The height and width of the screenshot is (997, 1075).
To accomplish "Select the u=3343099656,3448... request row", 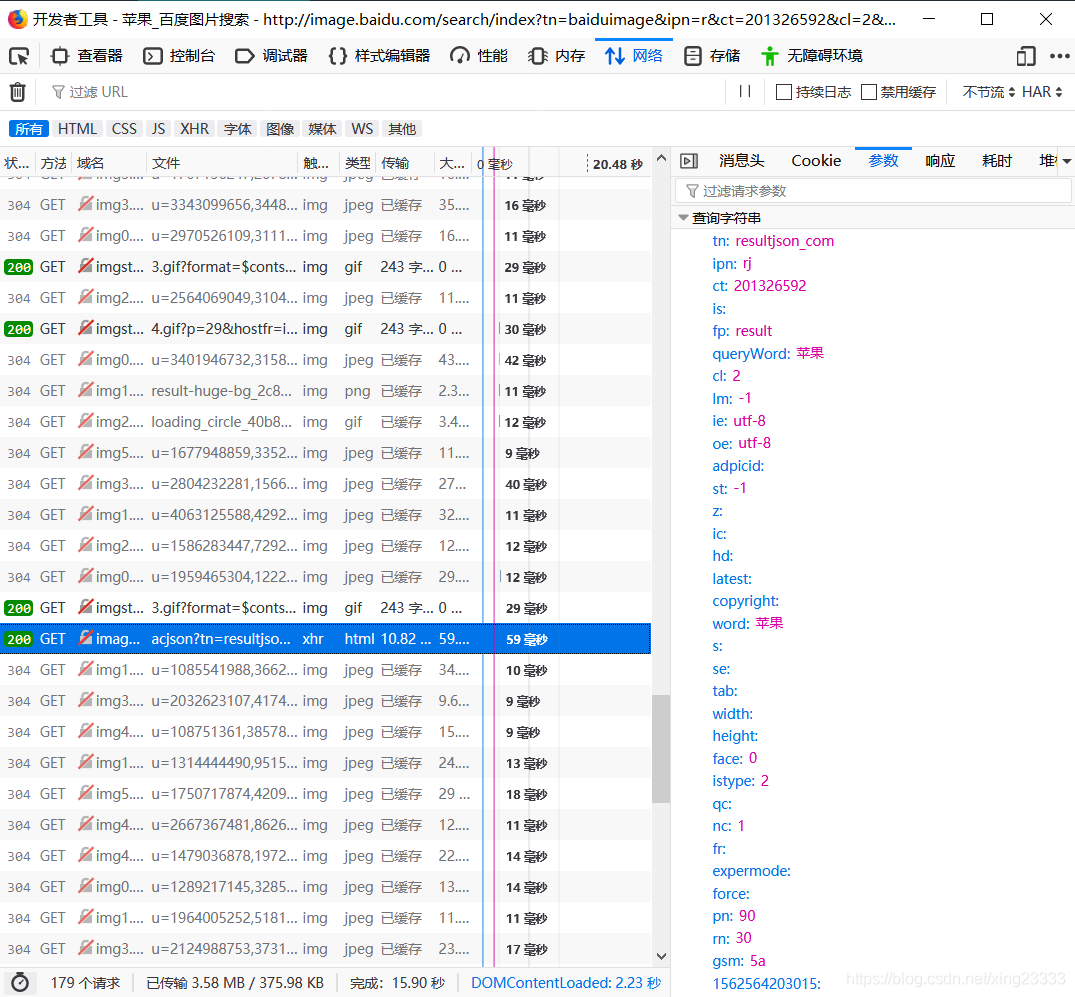I will [325, 205].
